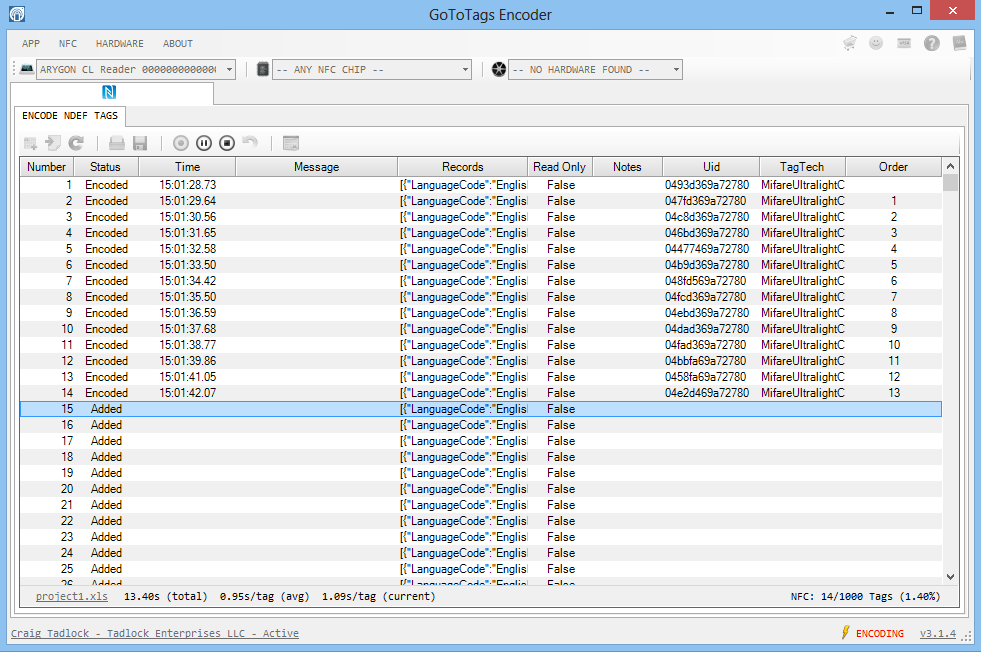Sort by the Status column header
The height and width of the screenshot is (652, 981).
tap(106, 167)
